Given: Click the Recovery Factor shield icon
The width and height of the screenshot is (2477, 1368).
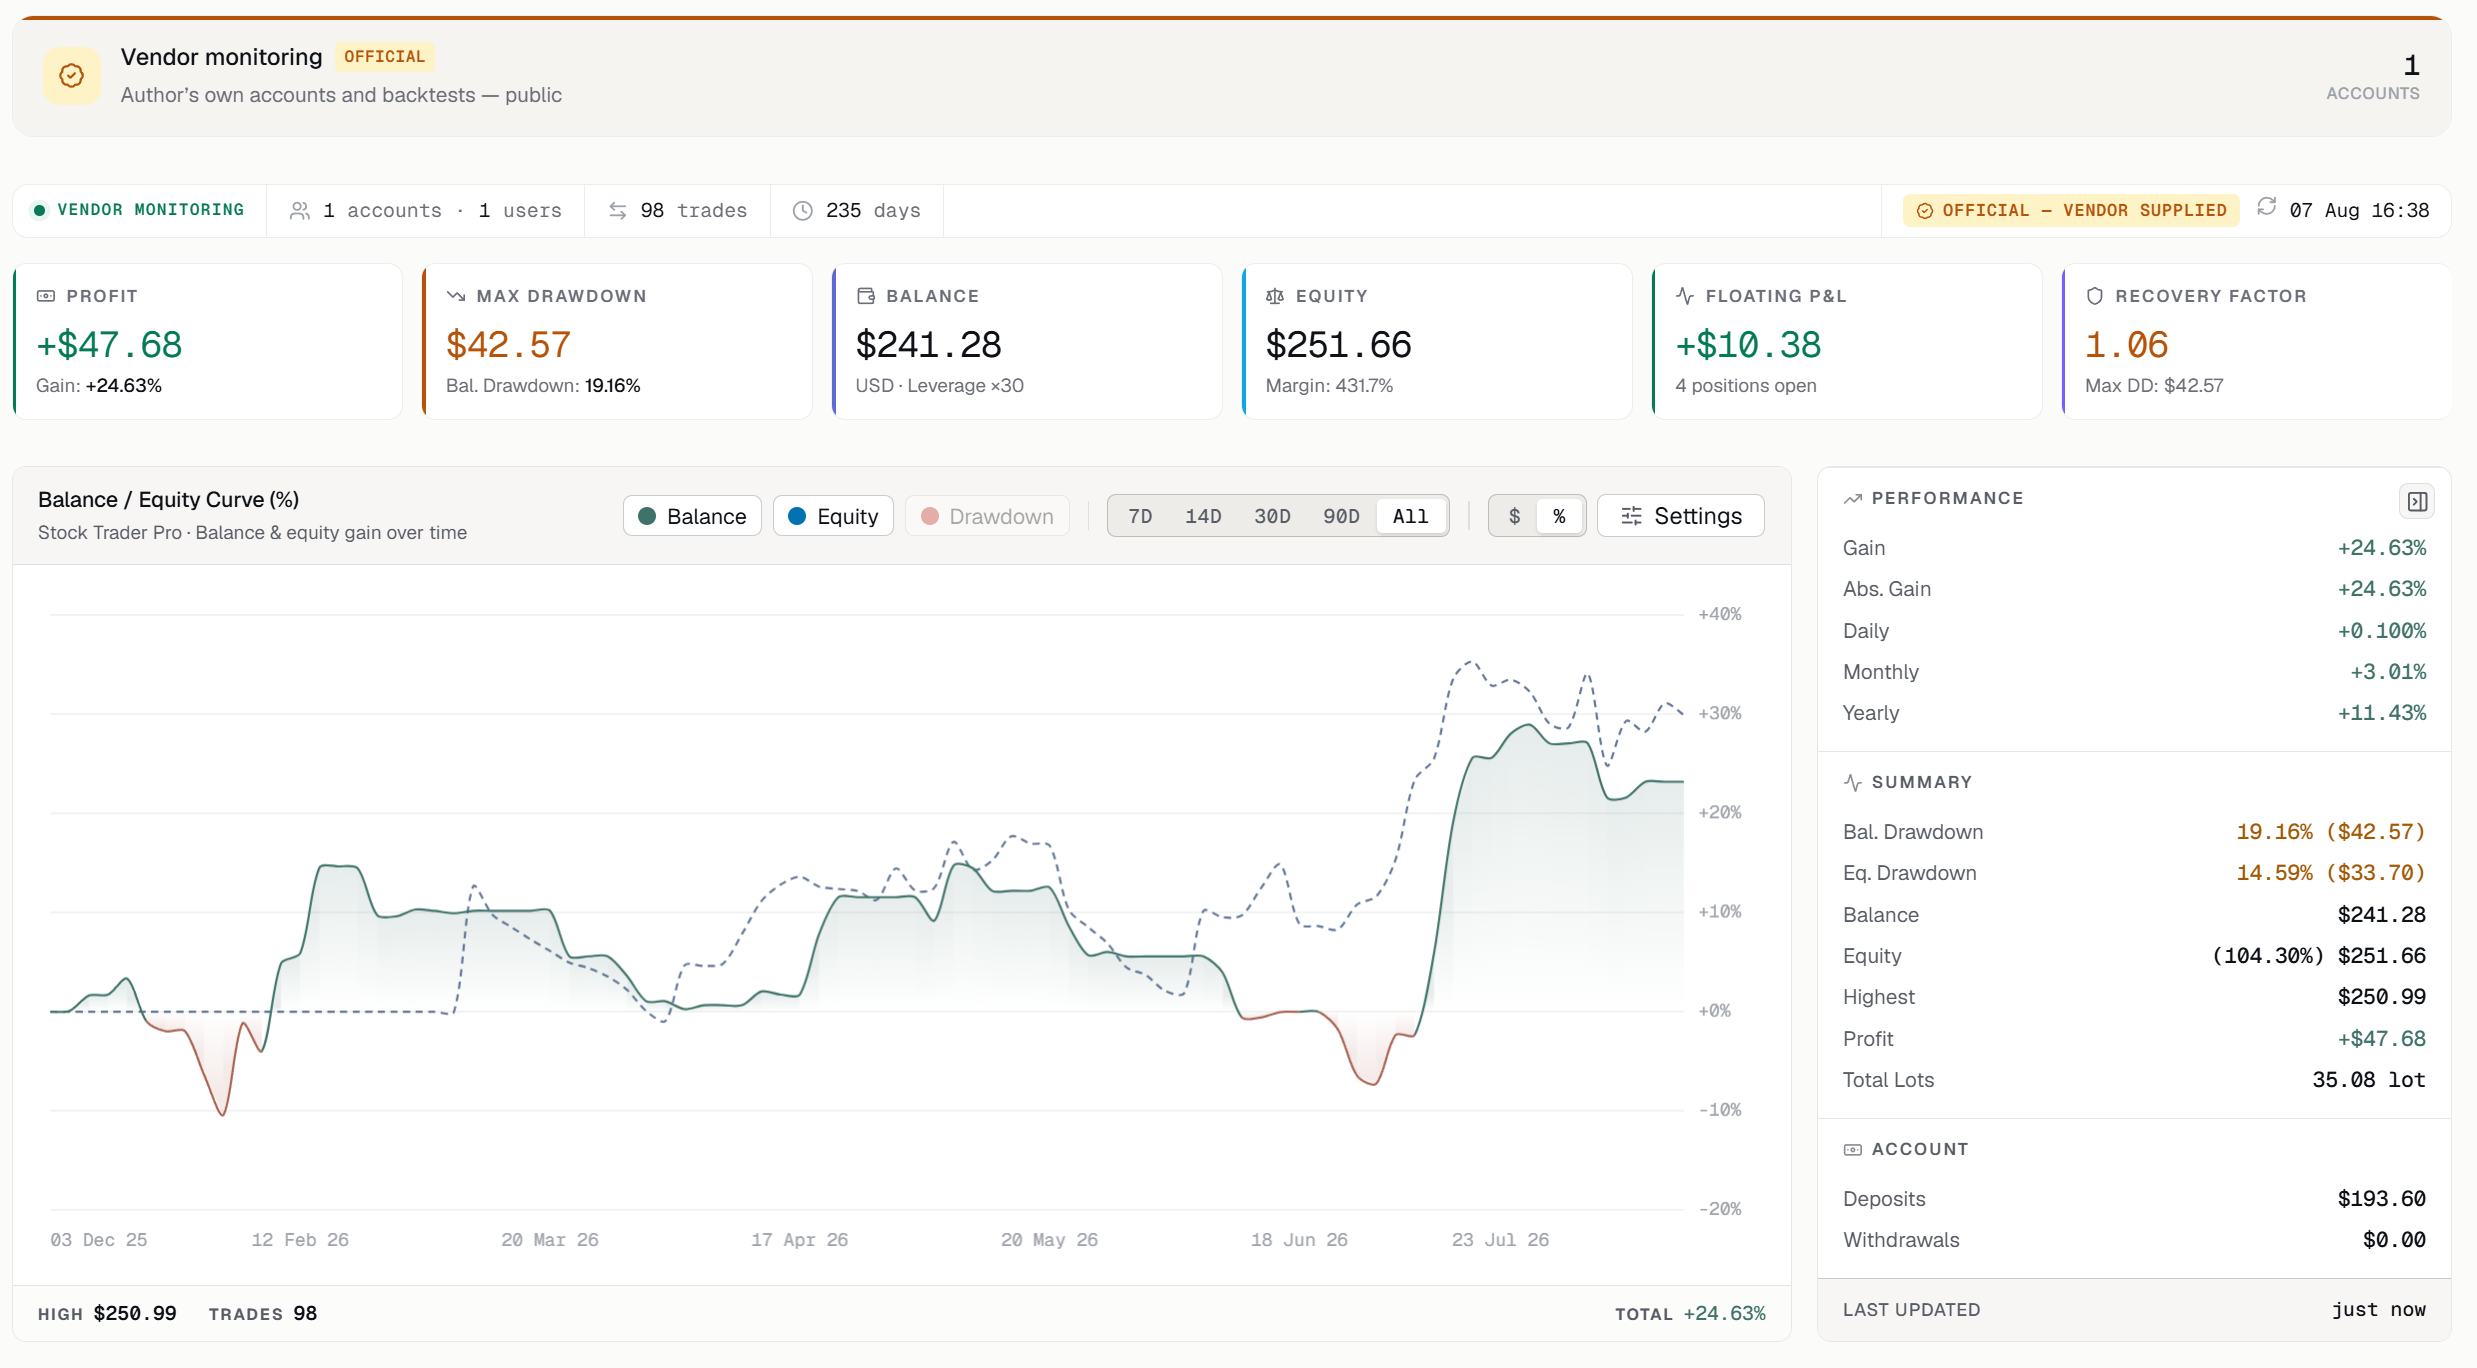Looking at the screenshot, I should point(2095,296).
